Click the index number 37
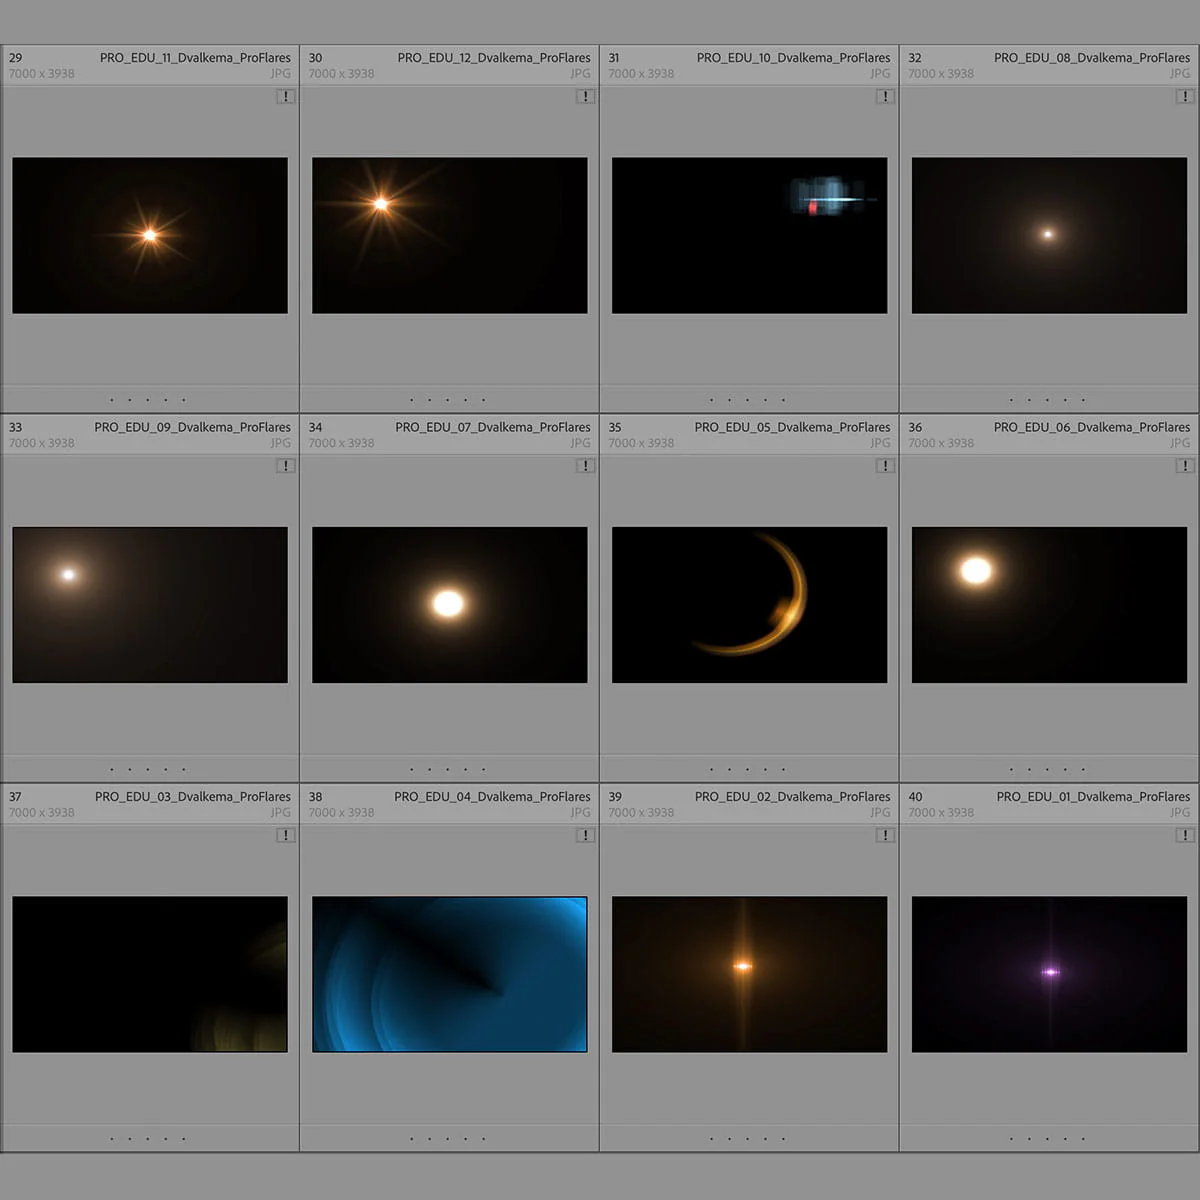Screen dimensions: 1200x1200 coord(15,797)
